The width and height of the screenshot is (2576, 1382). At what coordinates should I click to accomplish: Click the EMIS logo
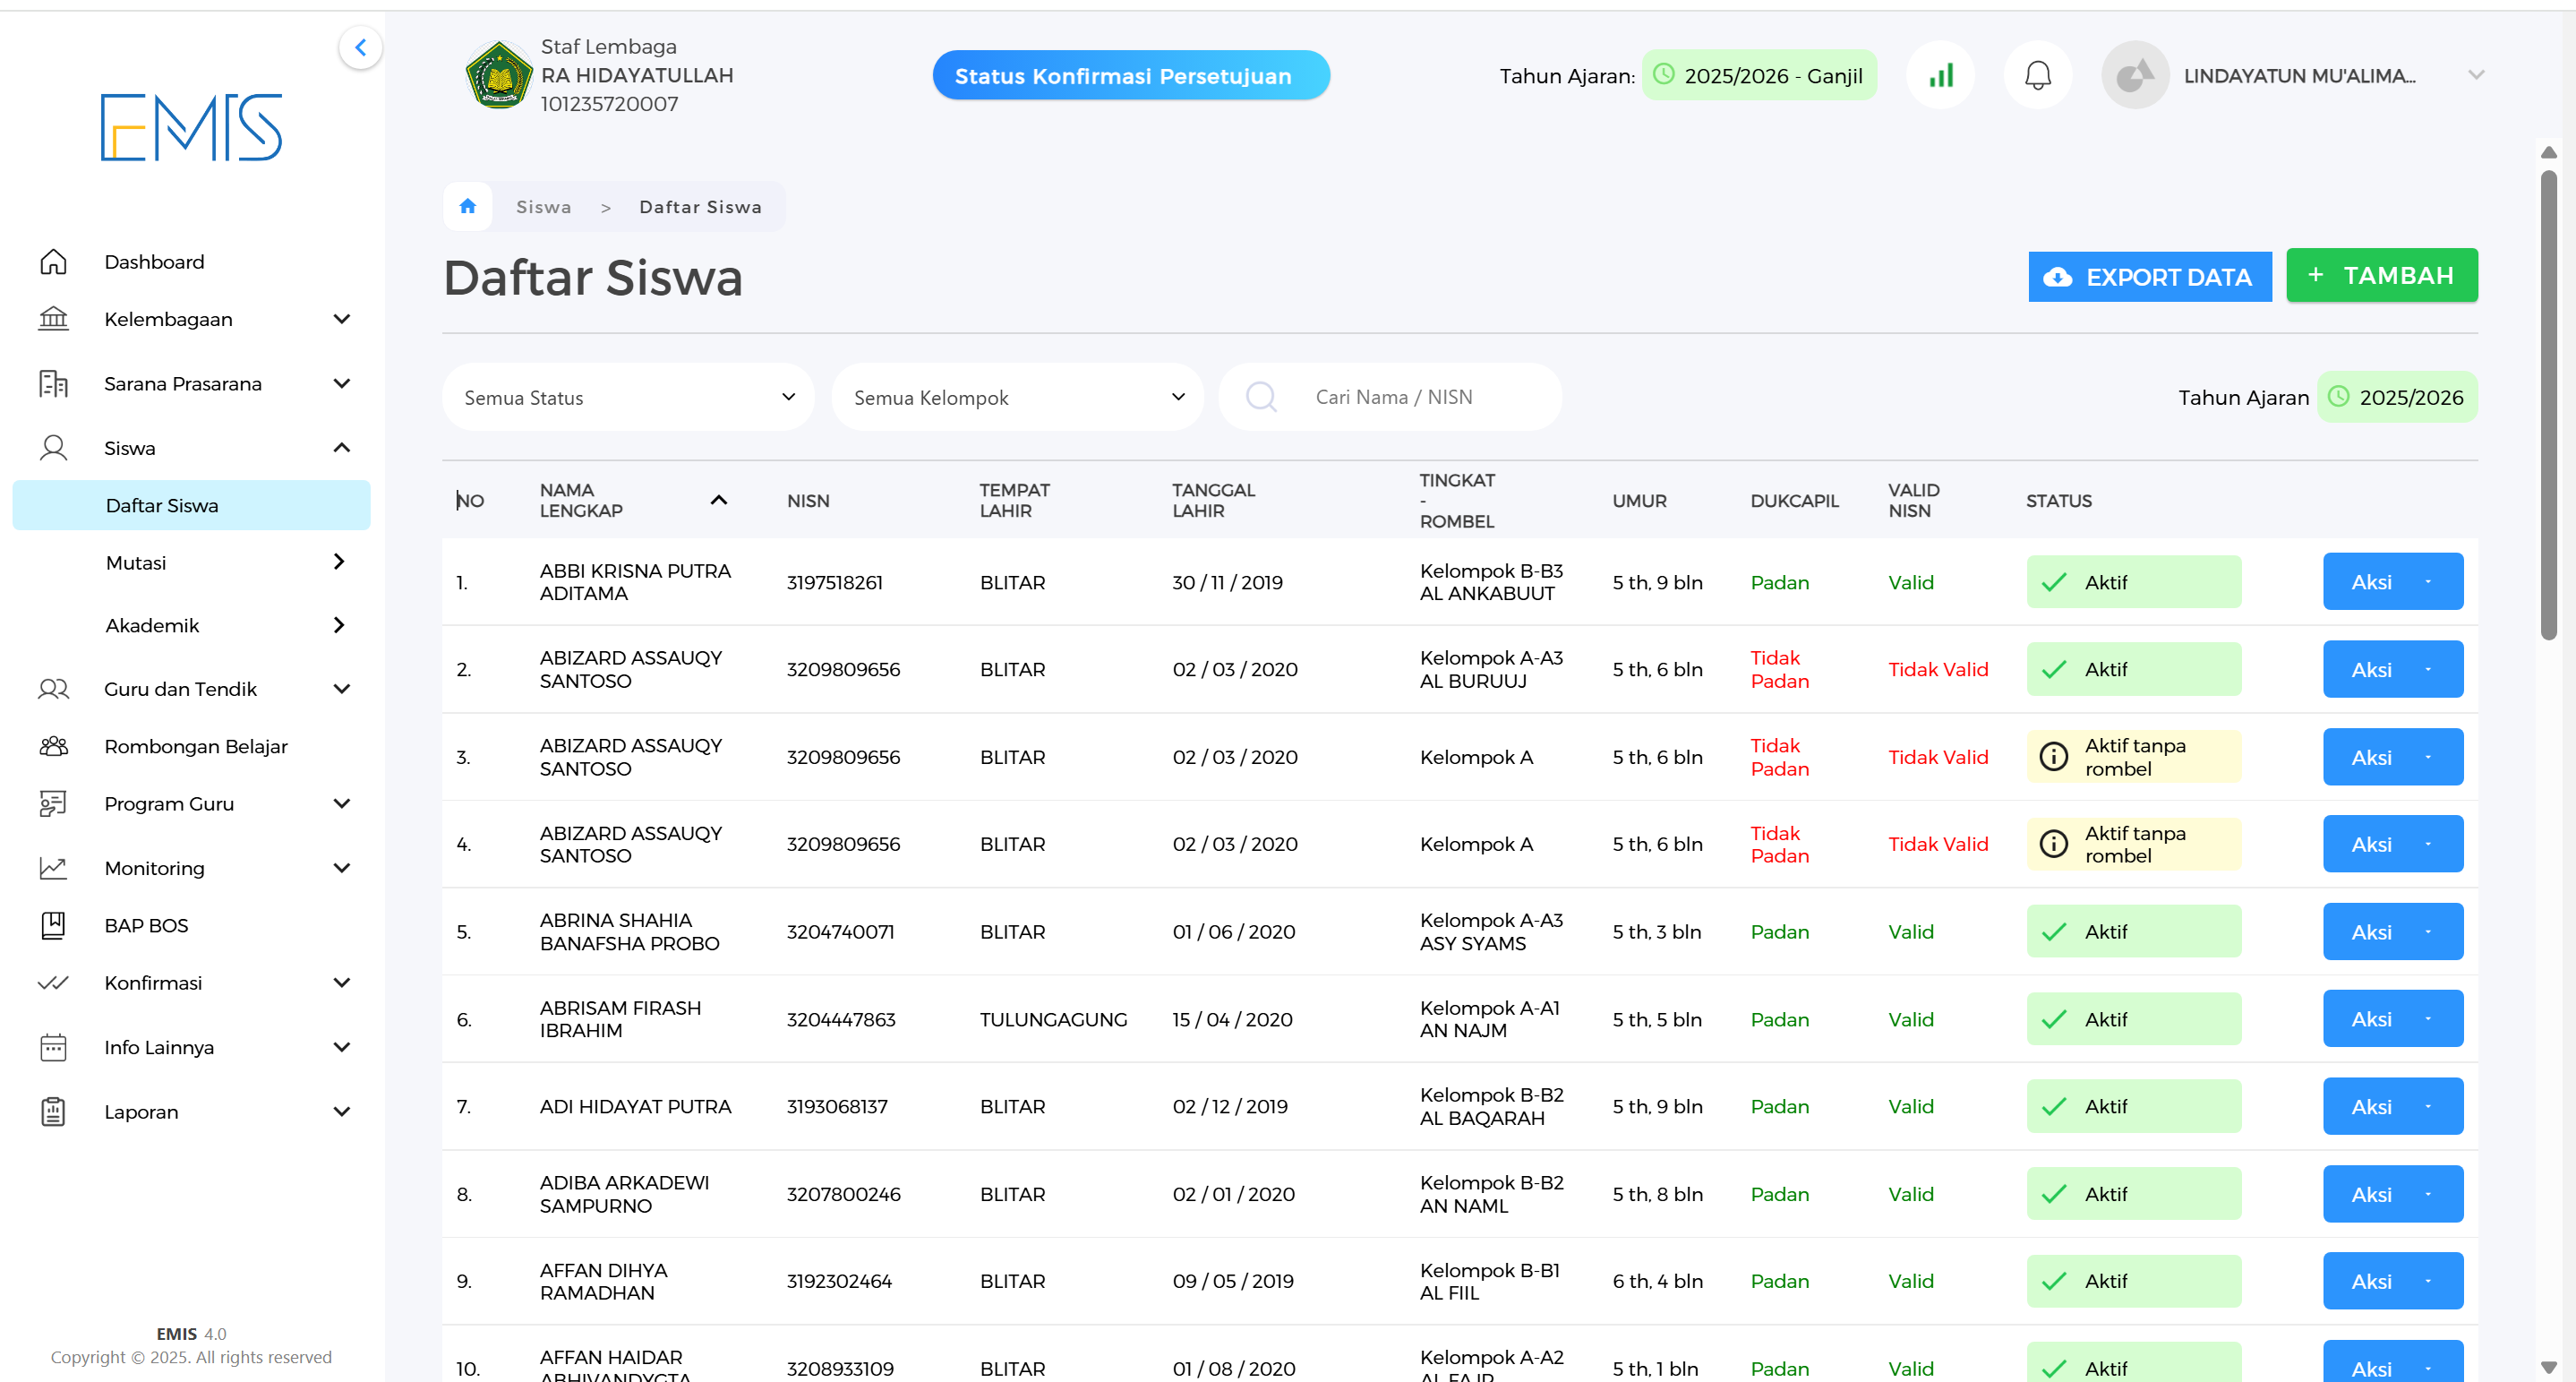pos(191,127)
